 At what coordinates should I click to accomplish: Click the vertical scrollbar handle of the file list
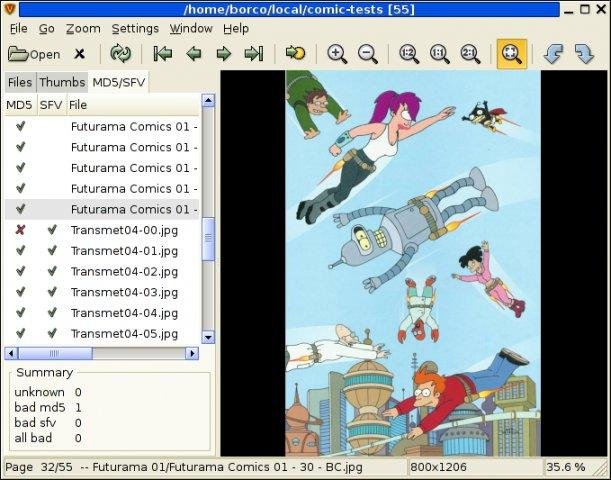[208, 238]
